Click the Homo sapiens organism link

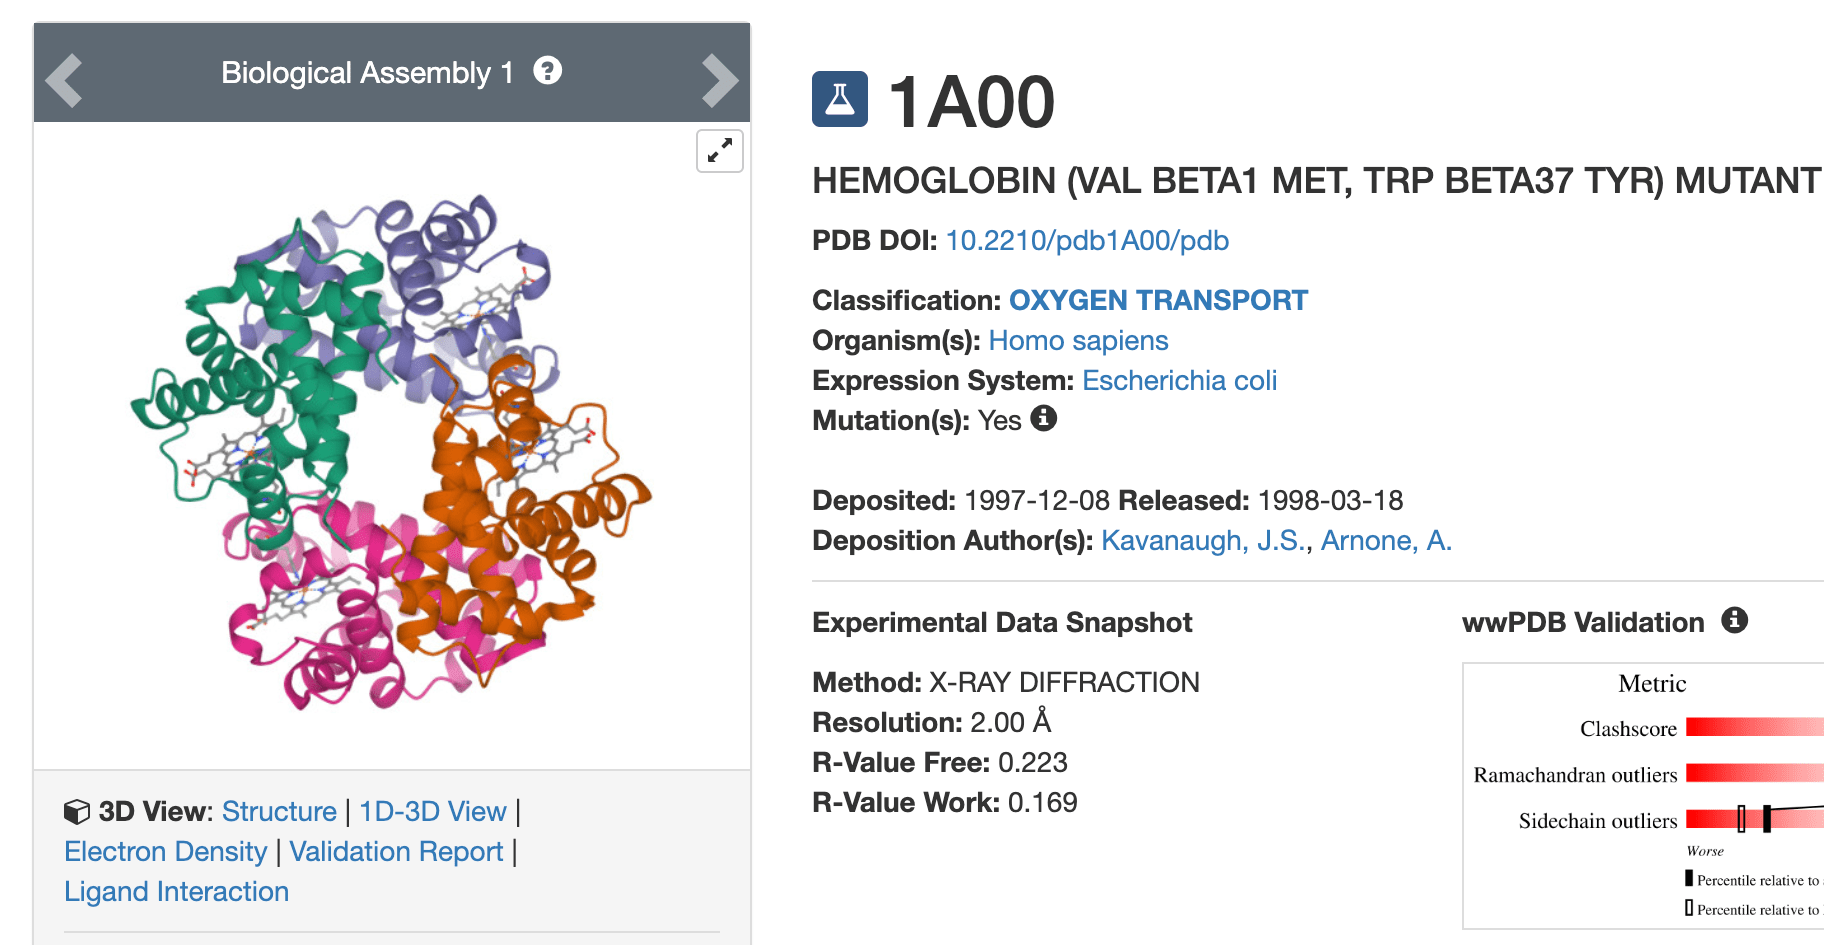pyautogui.click(x=1078, y=340)
